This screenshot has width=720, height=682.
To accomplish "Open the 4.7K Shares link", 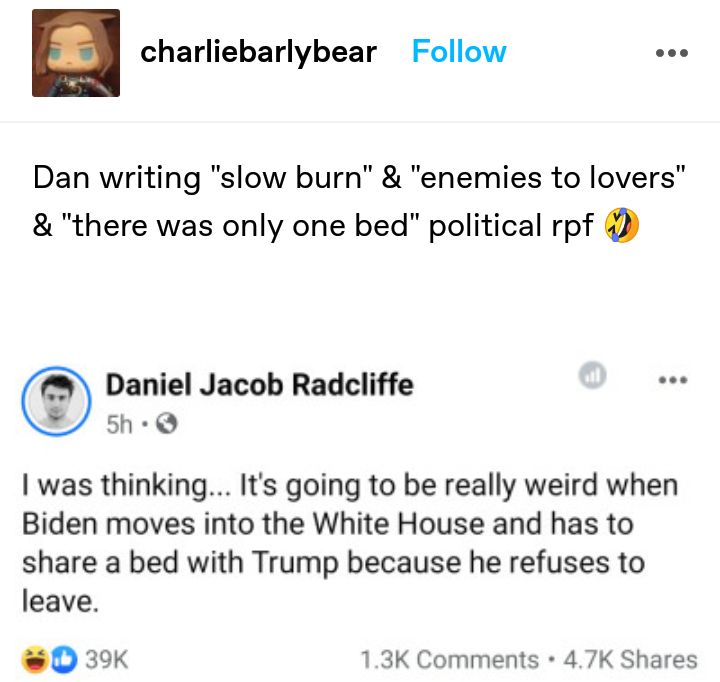I will 630,659.
